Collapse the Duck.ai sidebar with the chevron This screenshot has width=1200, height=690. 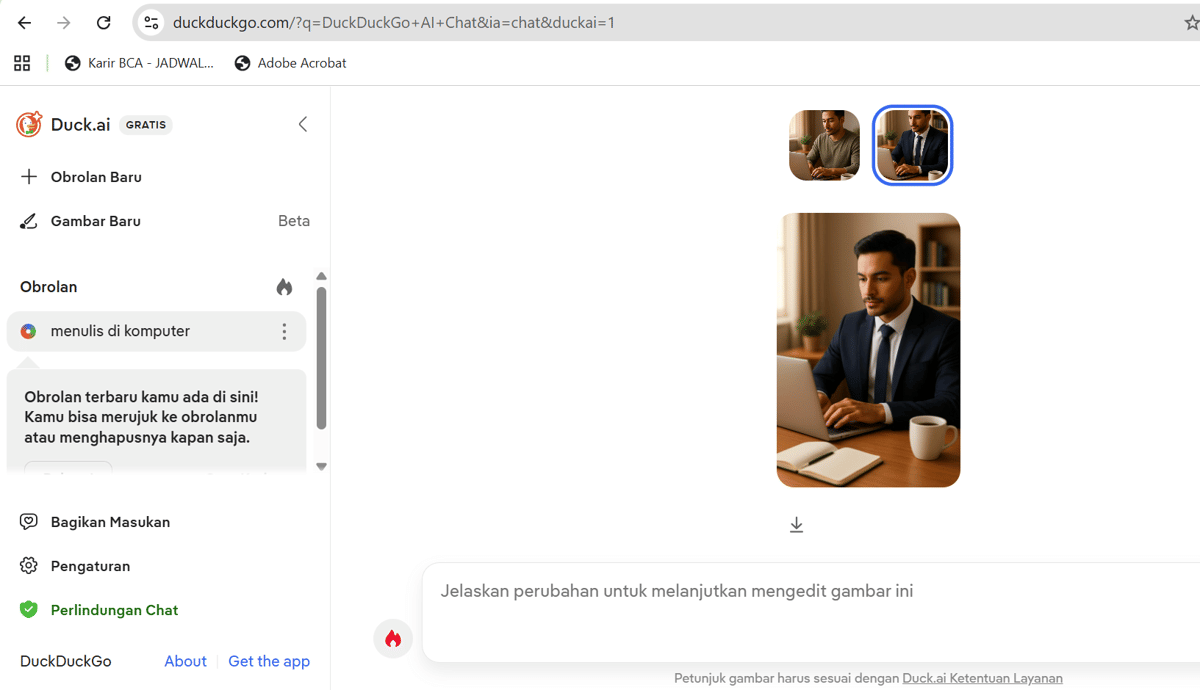(303, 124)
